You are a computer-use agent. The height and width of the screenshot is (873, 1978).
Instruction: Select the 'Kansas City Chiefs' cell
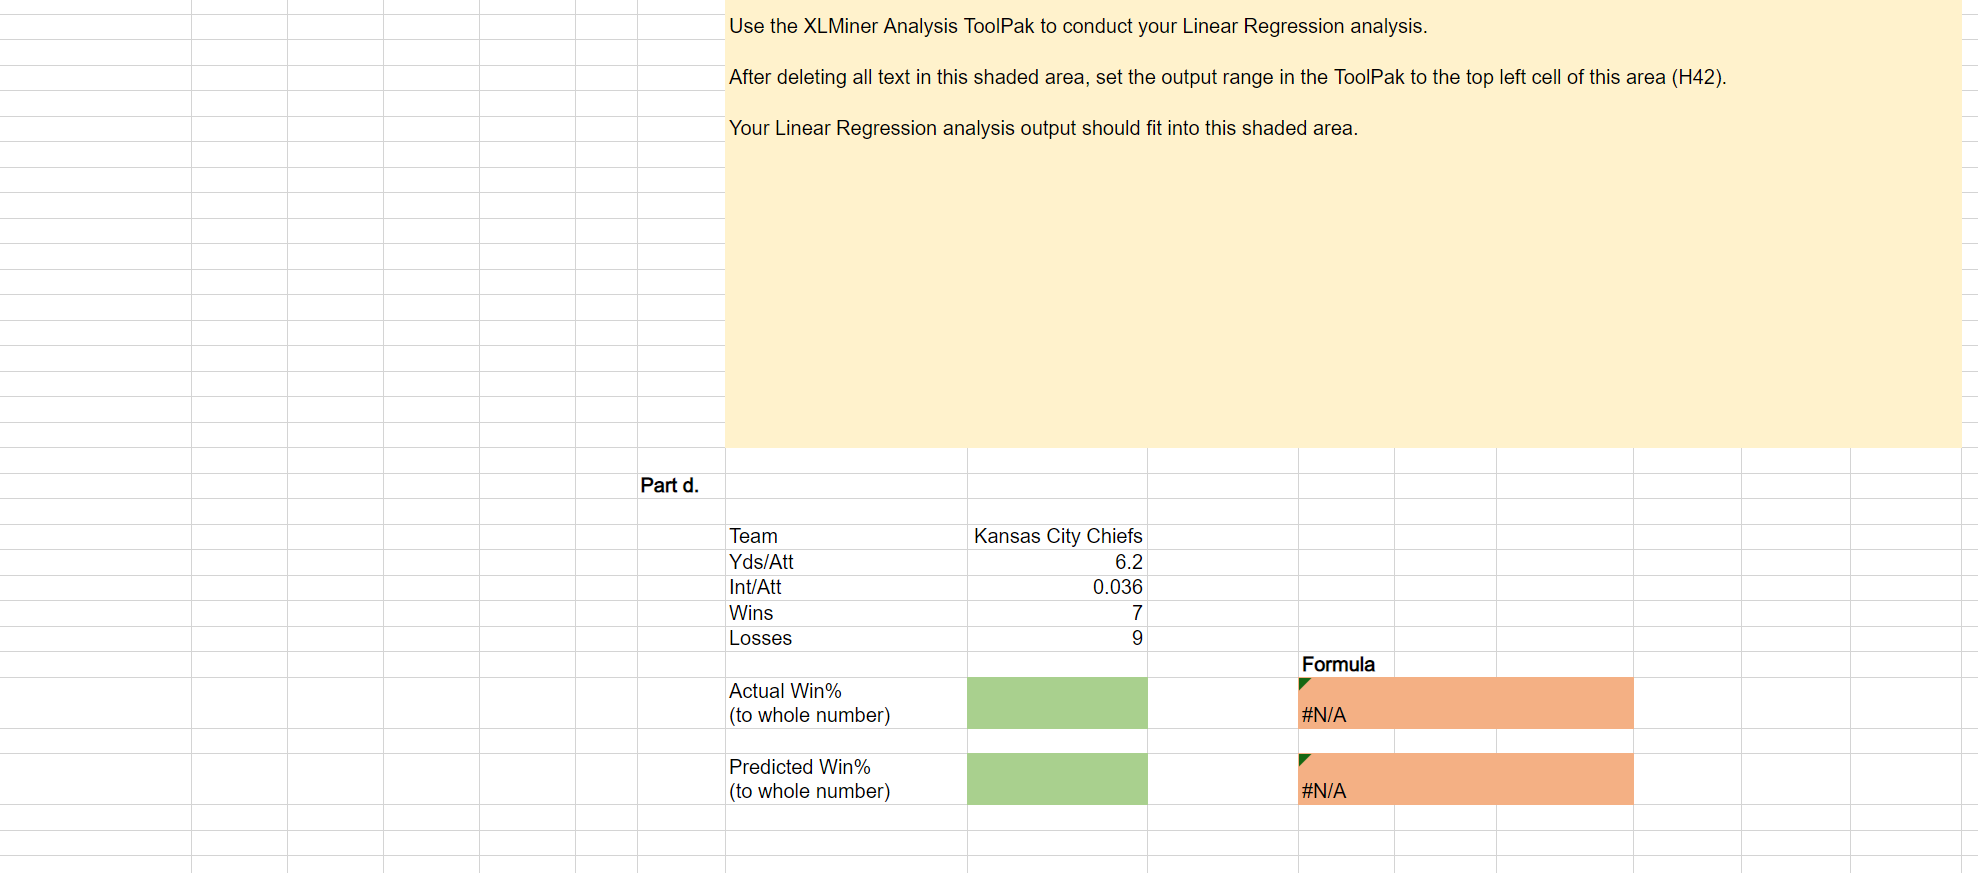pos(1057,537)
